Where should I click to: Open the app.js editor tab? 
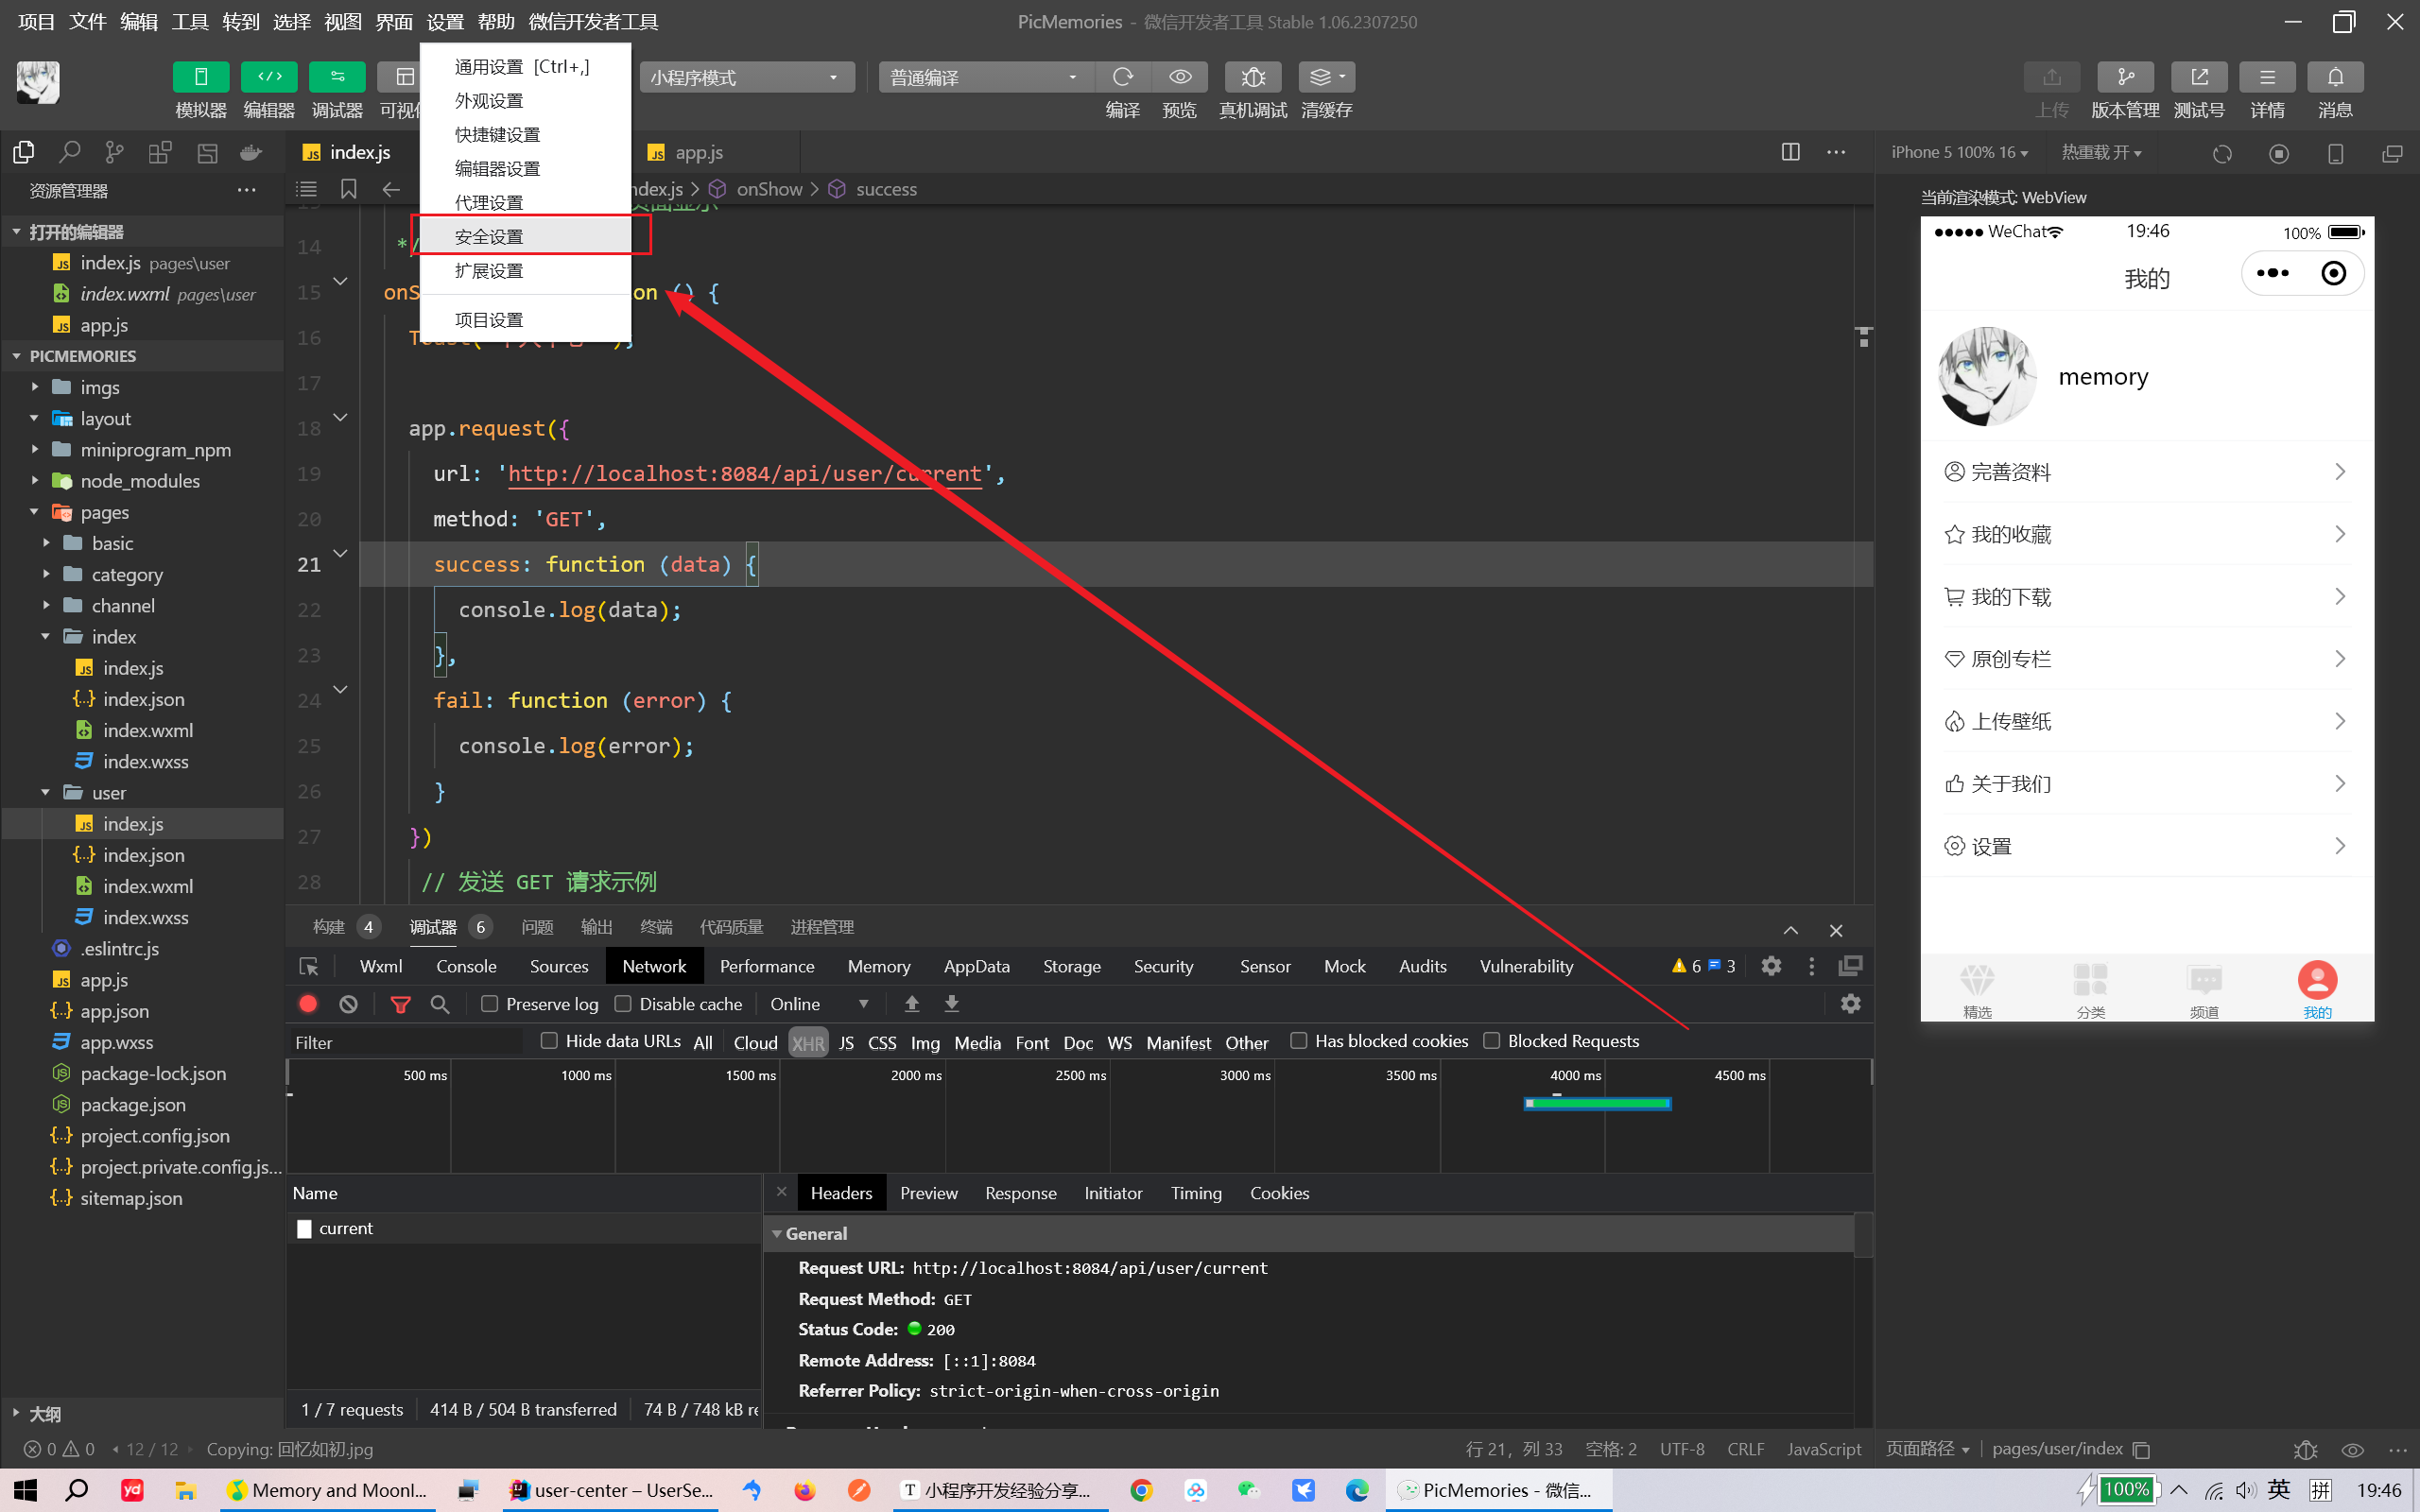pos(698,152)
